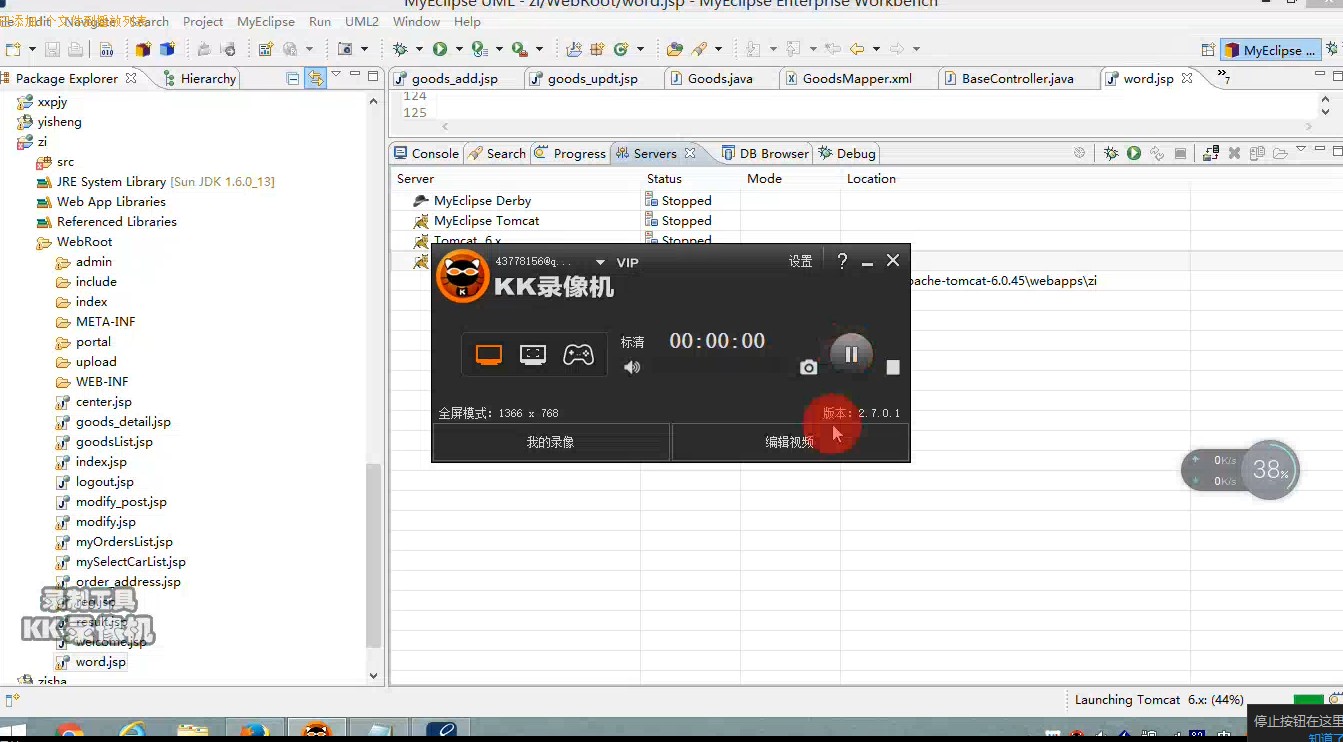
Task: Select the admin folder
Action: pyautogui.click(x=94, y=262)
